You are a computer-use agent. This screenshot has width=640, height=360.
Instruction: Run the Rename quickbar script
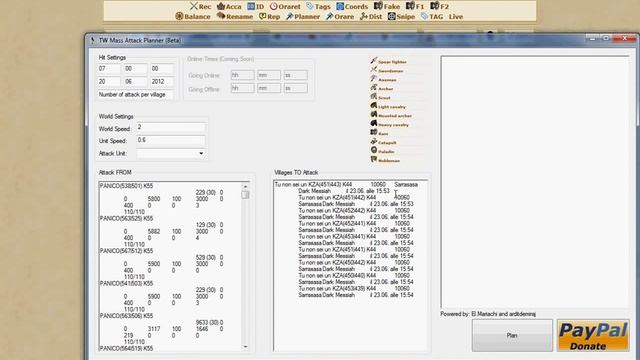tap(235, 16)
